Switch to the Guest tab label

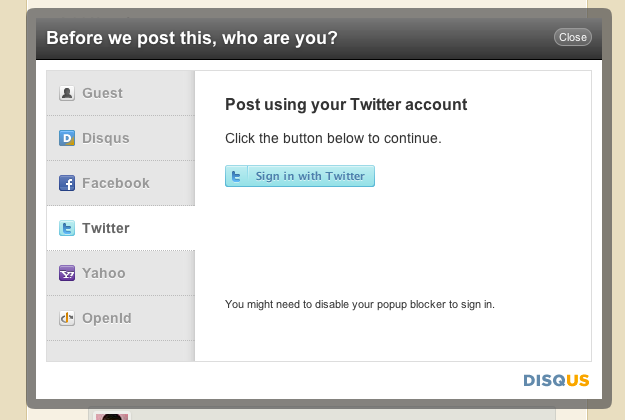(x=102, y=94)
